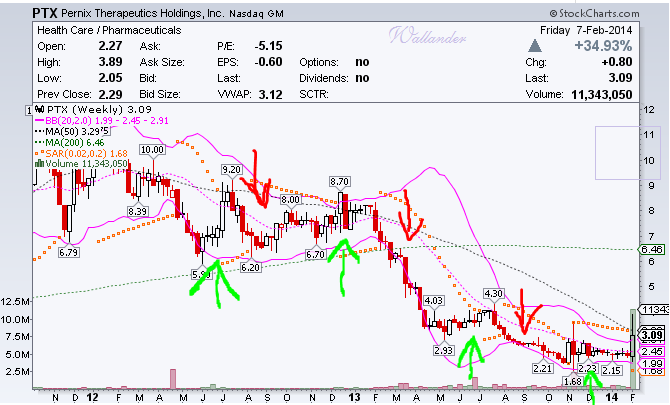
Task: Click the 2.21 price low label
Action: [x=543, y=368]
